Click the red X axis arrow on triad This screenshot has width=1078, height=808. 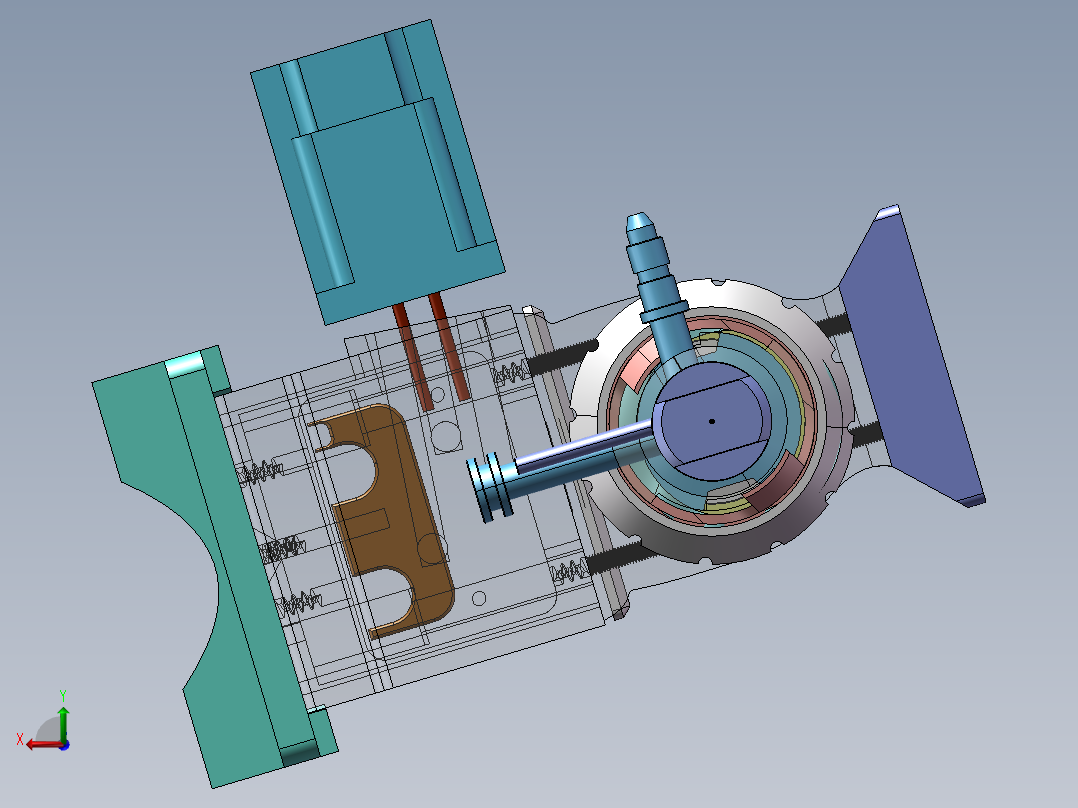pyautogui.click(x=43, y=745)
